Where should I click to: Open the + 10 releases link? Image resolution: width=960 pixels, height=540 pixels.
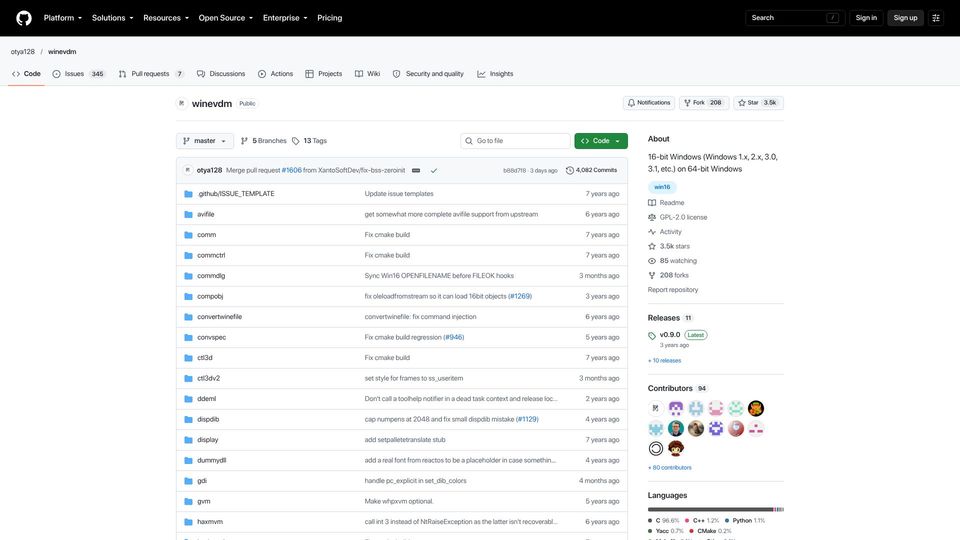[664, 361]
